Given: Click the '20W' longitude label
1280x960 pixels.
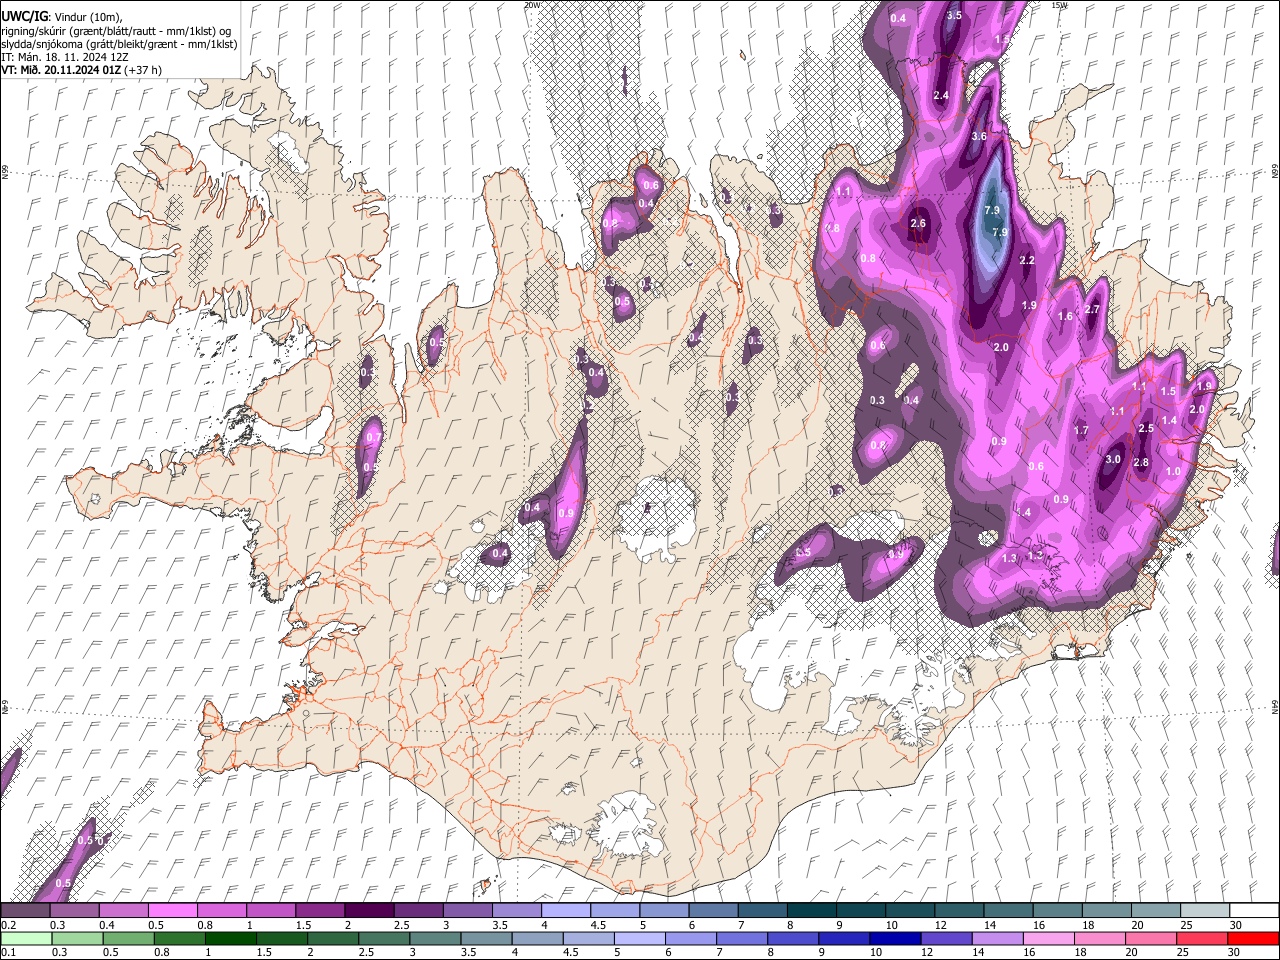Looking at the screenshot, I should [x=532, y=5].
